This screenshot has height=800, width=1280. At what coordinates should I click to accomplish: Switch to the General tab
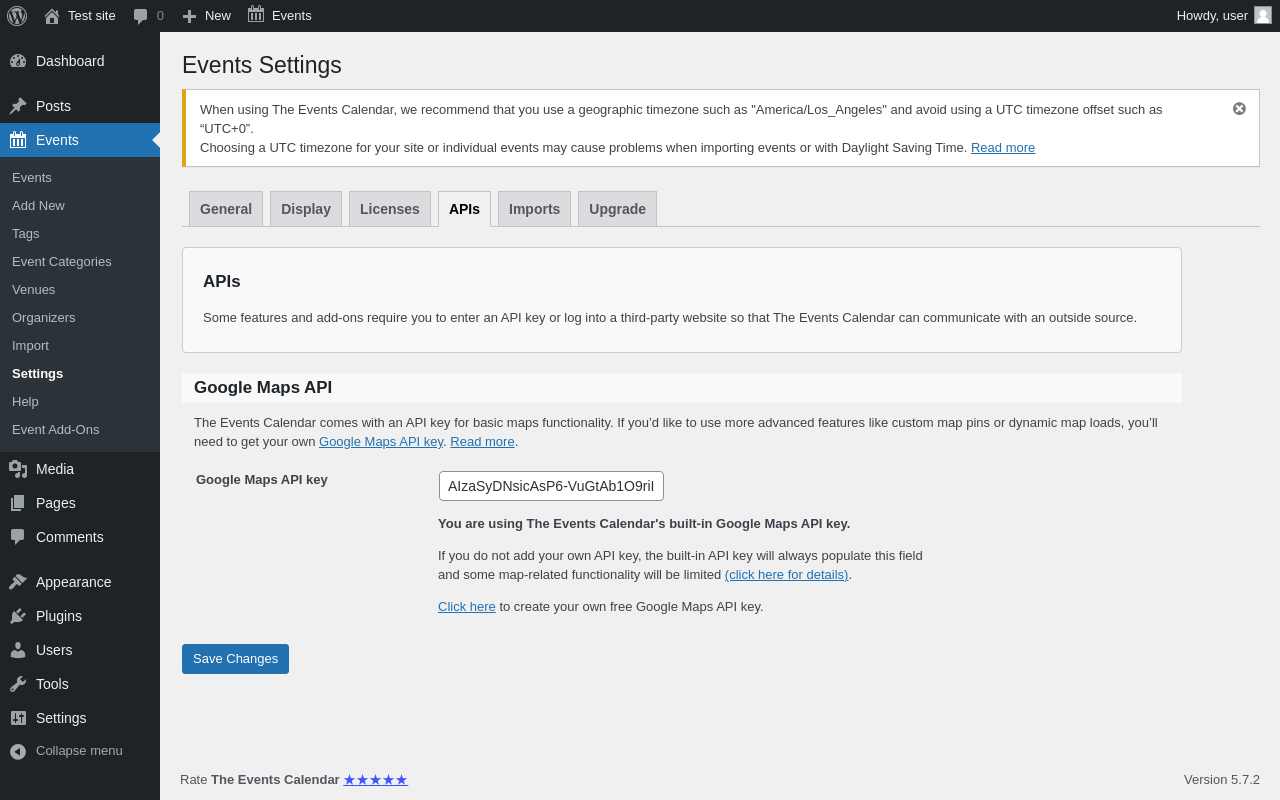pyautogui.click(x=226, y=209)
